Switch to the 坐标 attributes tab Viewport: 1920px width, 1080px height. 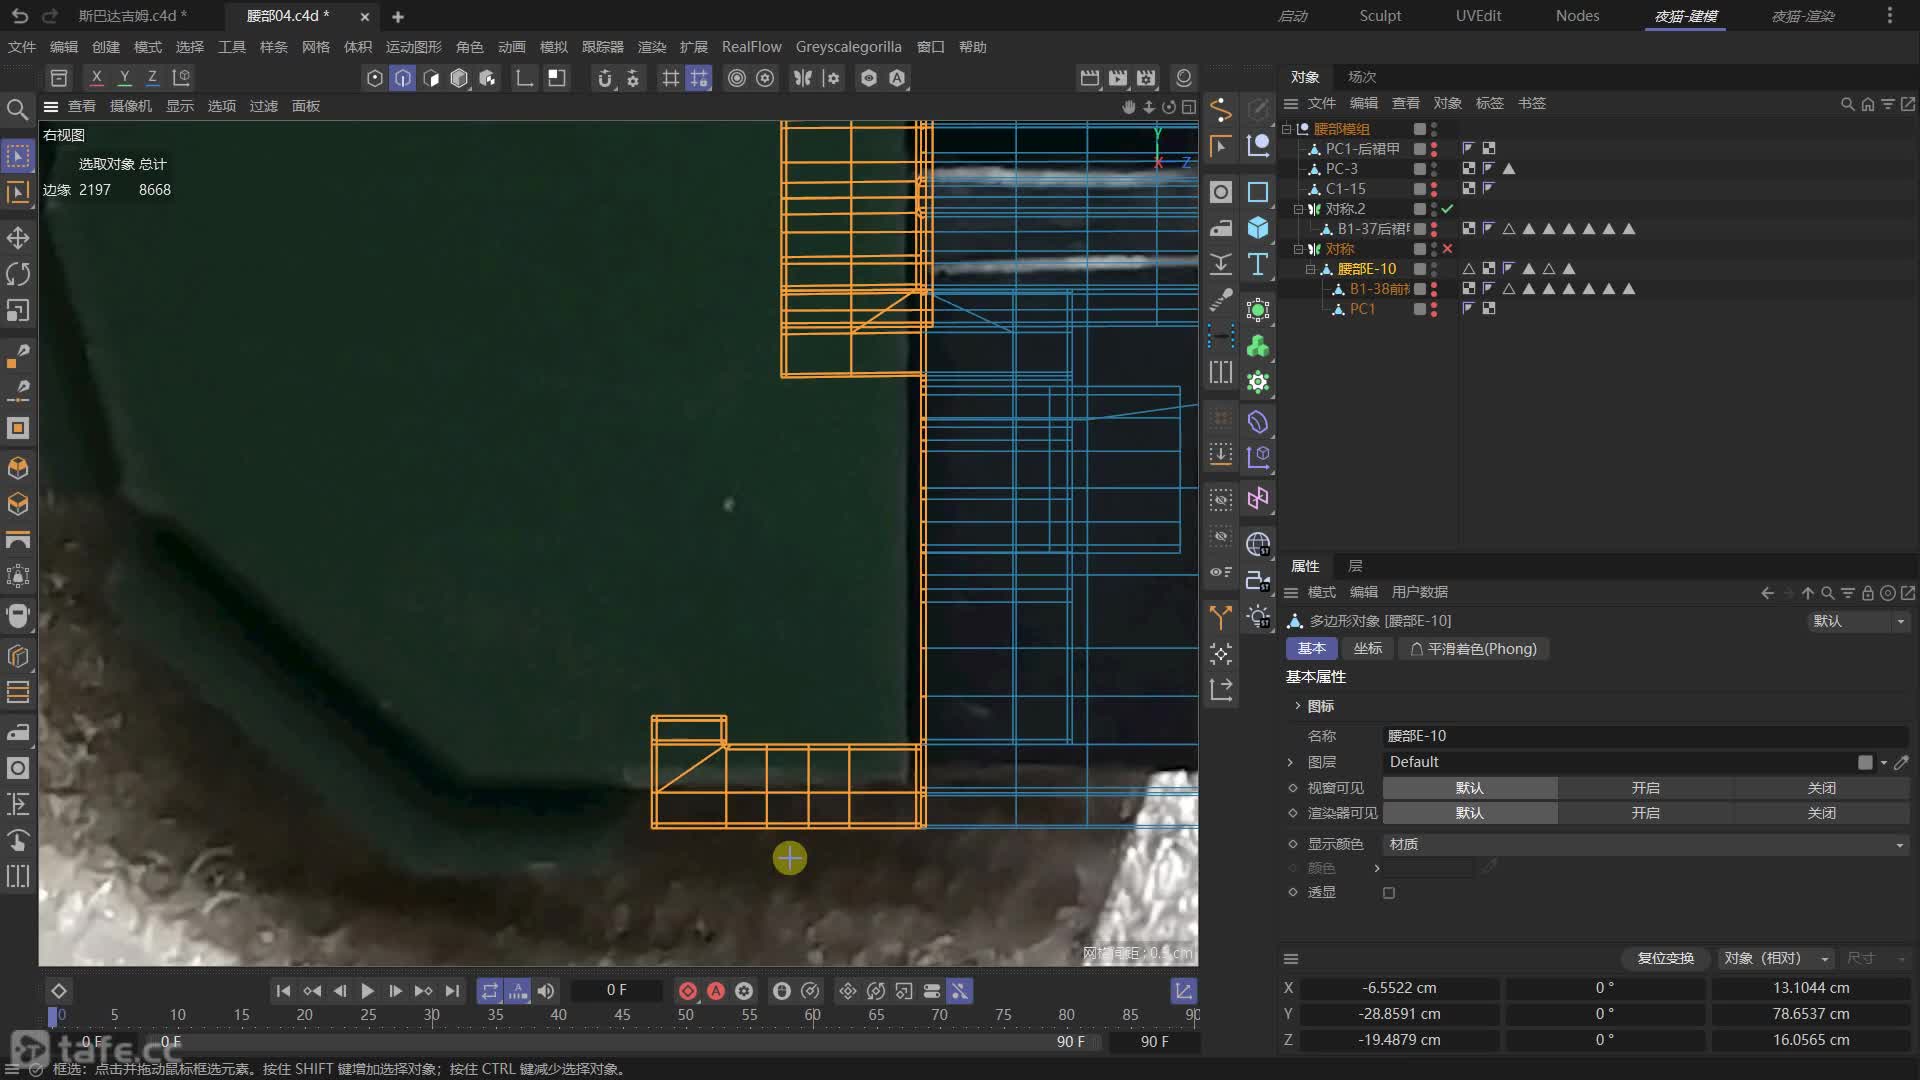tap(1368, 649)
